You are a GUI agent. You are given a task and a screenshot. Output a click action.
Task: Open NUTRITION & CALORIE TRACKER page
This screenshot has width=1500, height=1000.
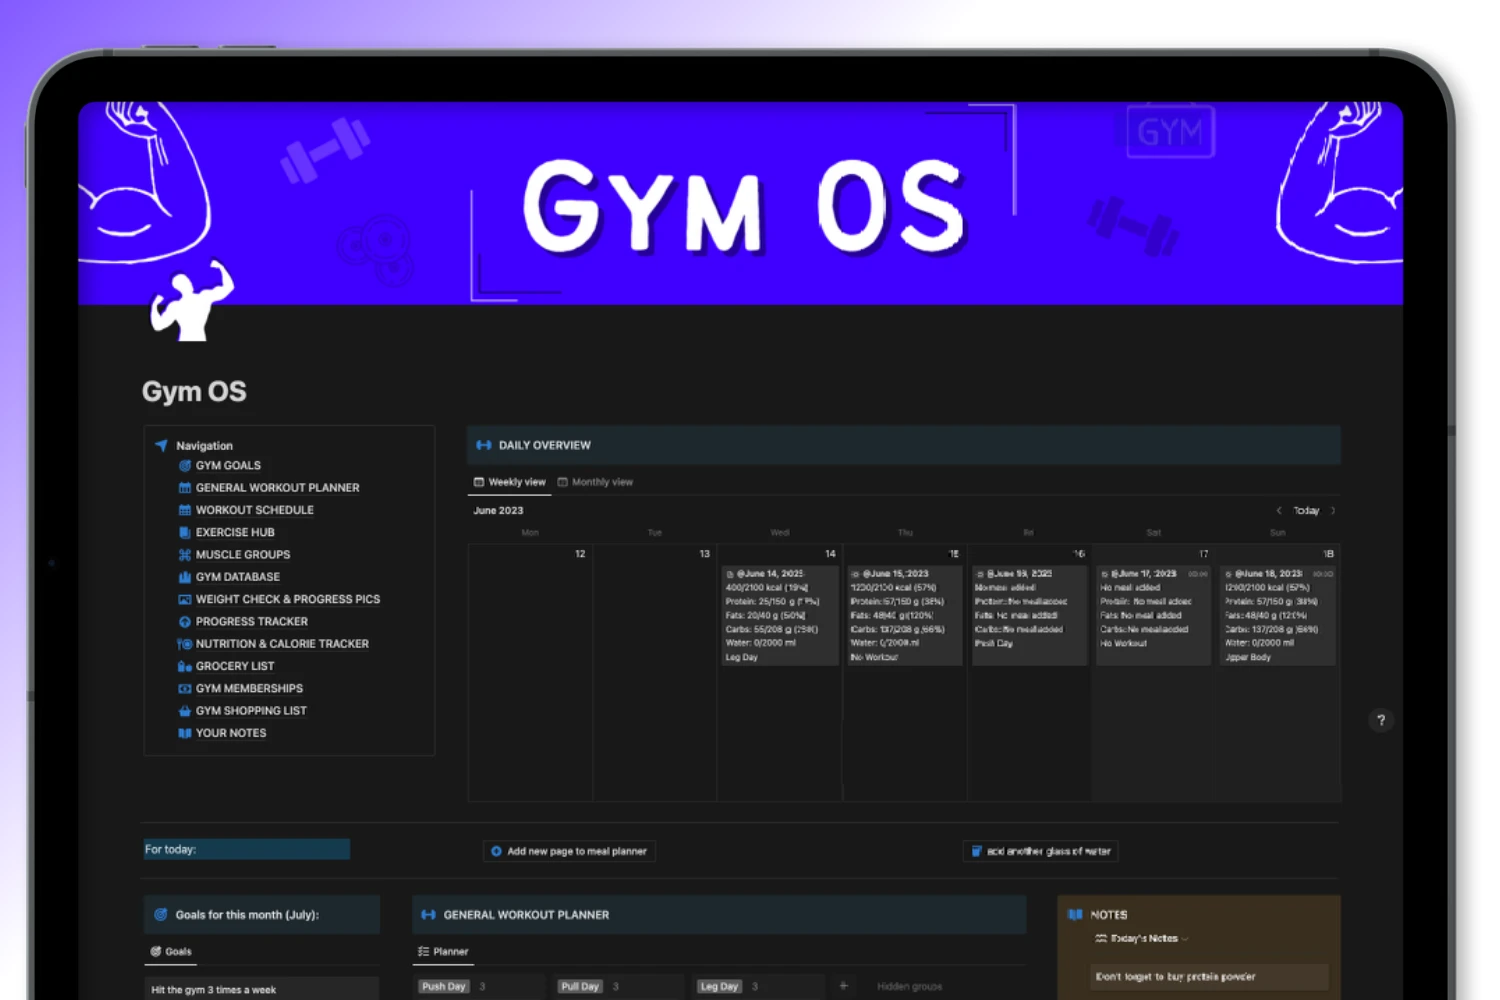[x=282, y=644]
